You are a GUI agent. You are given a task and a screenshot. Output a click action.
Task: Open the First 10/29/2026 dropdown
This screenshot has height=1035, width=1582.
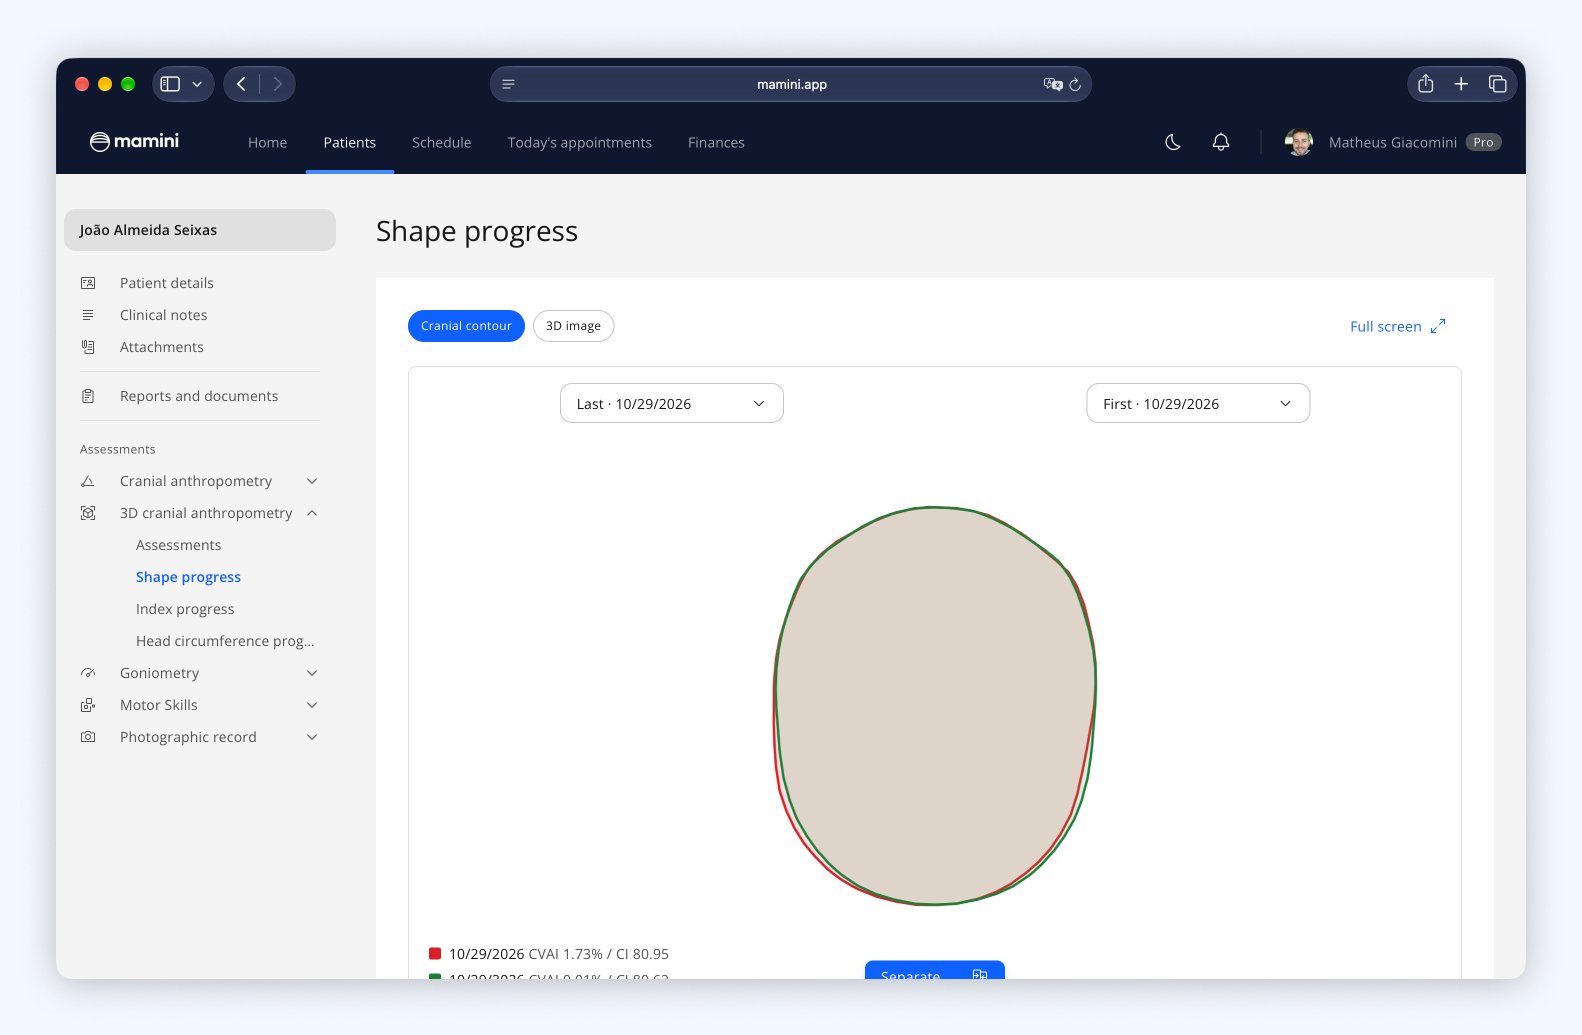pos(1198,403)
